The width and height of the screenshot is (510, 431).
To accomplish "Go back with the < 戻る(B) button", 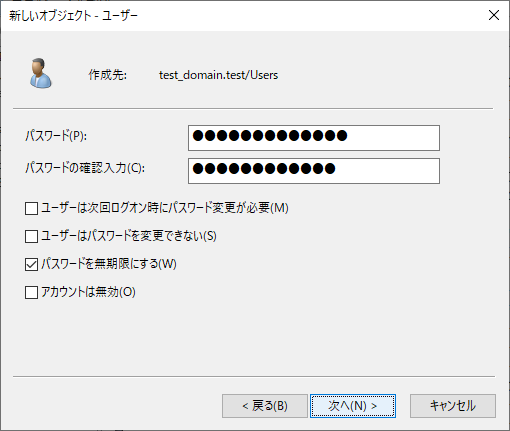I will pyautogui.click(x=265, y=406).
